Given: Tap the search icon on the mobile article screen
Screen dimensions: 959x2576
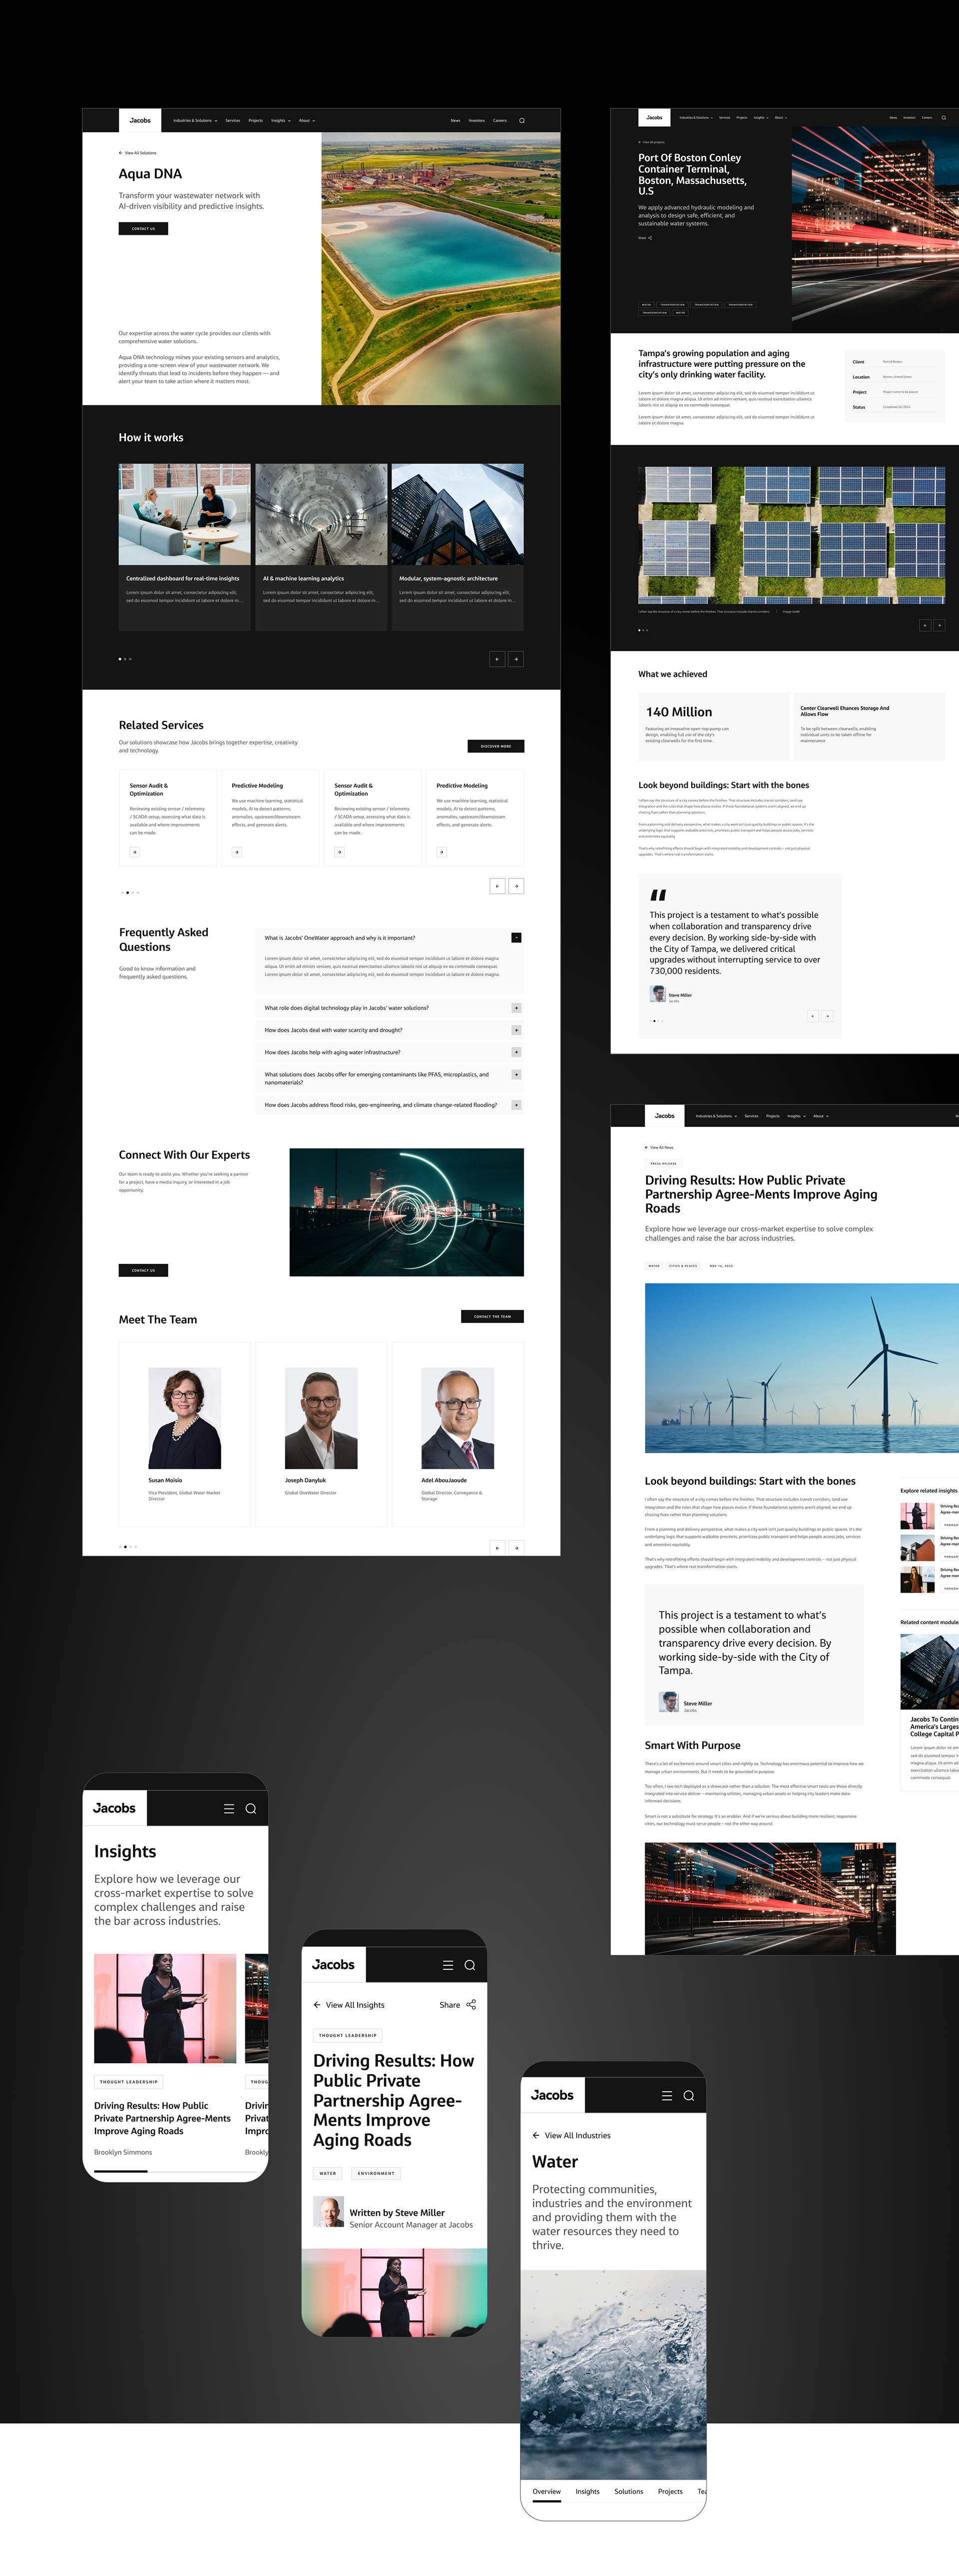Looking at the screenshot, I should 470,1965.
